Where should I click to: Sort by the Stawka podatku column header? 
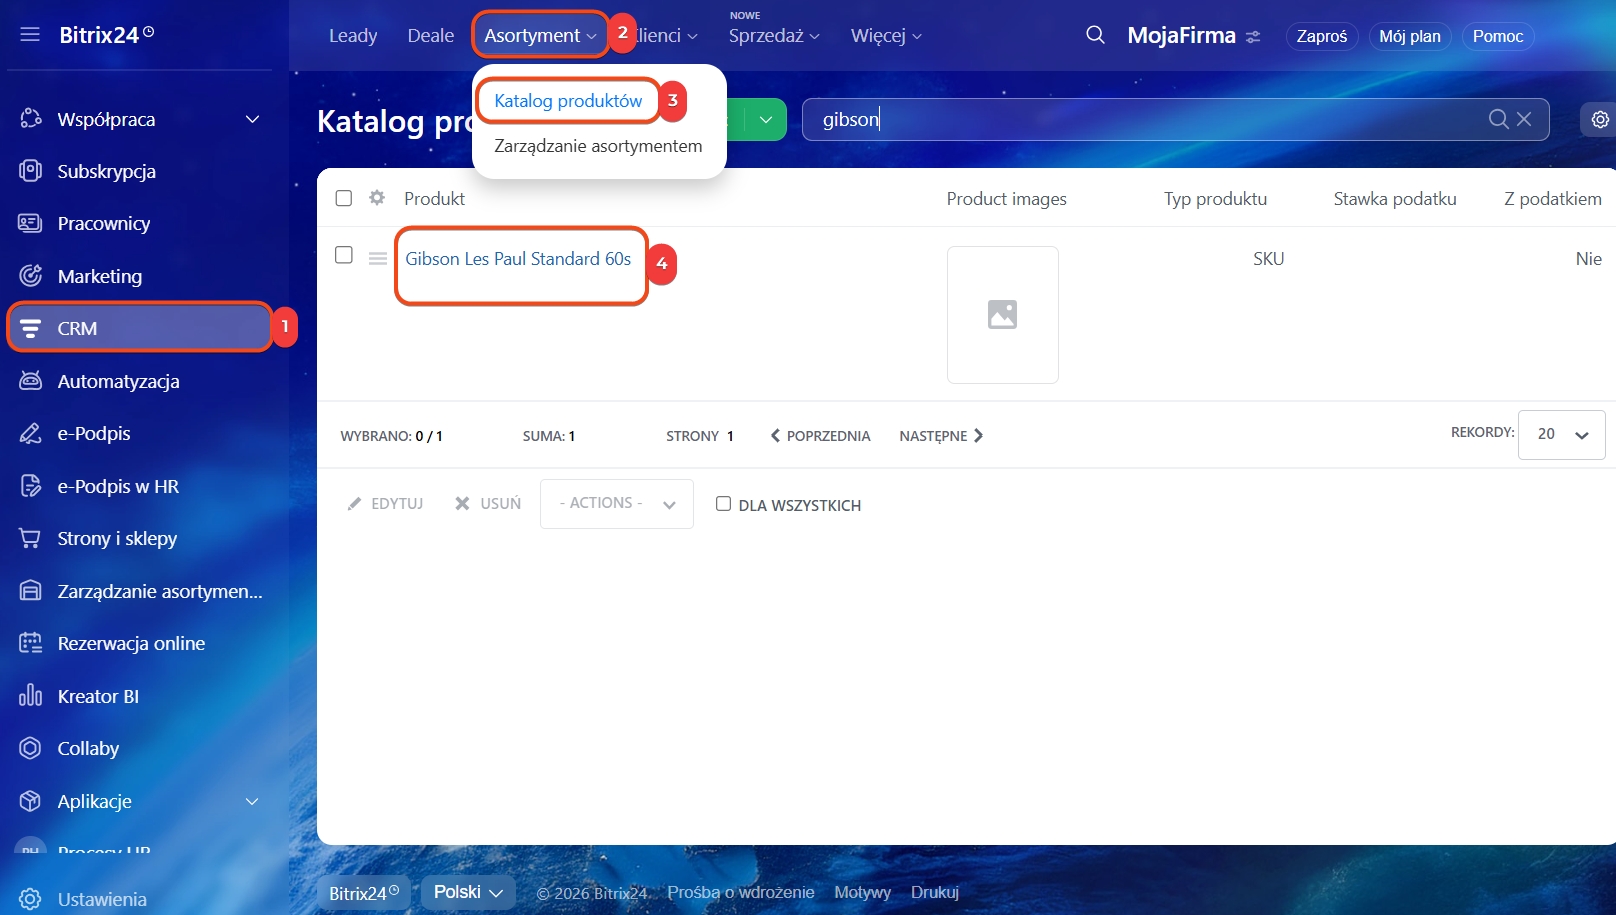point(1395,199)
